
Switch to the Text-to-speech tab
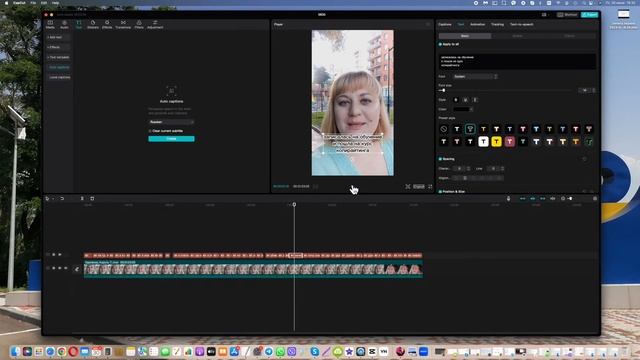(522, 24)
